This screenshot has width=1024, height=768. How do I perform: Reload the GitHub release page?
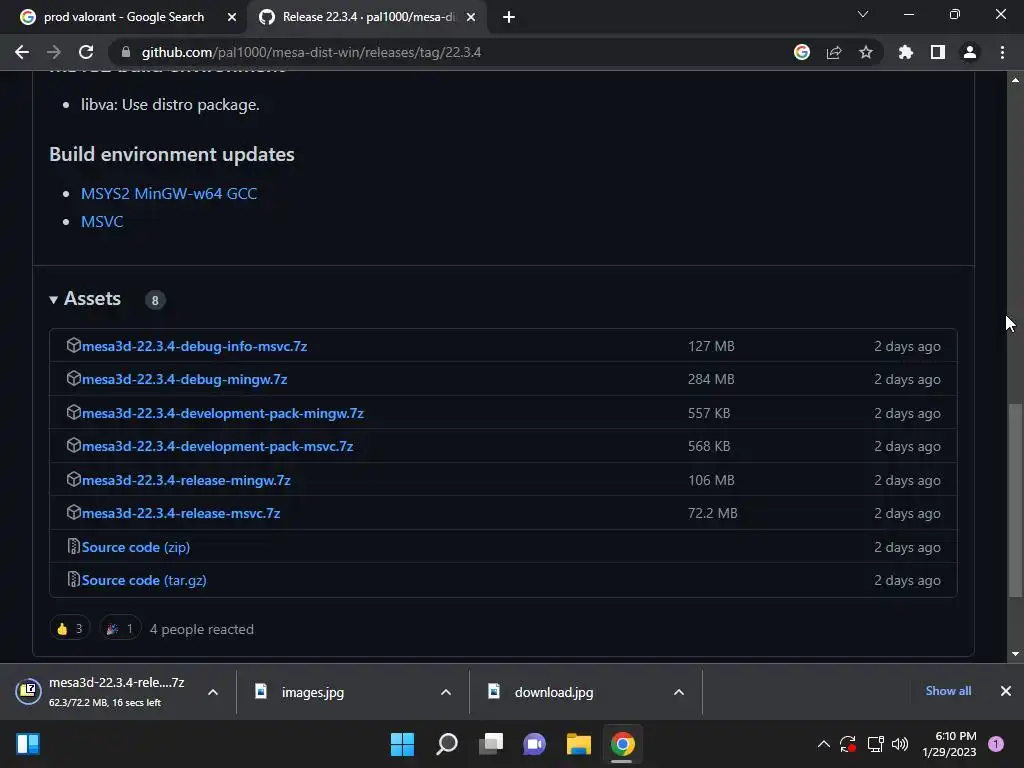click(86, 52)
